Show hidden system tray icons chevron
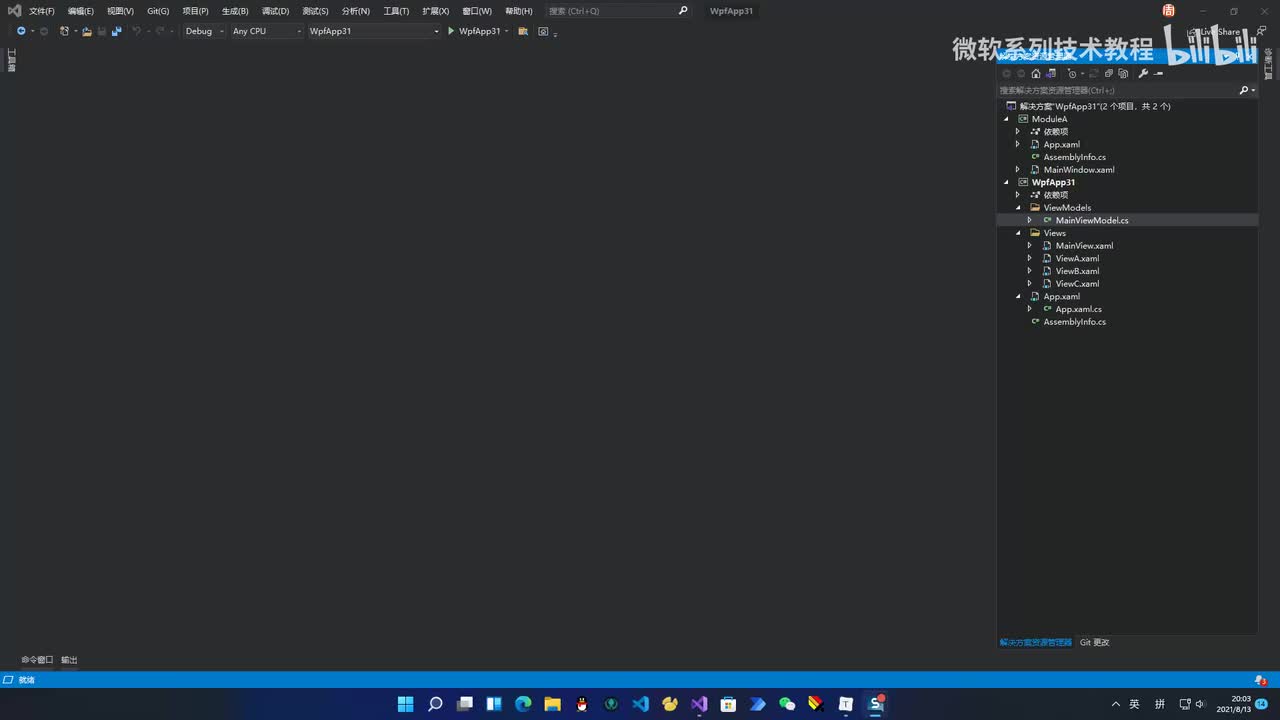 1116,704
